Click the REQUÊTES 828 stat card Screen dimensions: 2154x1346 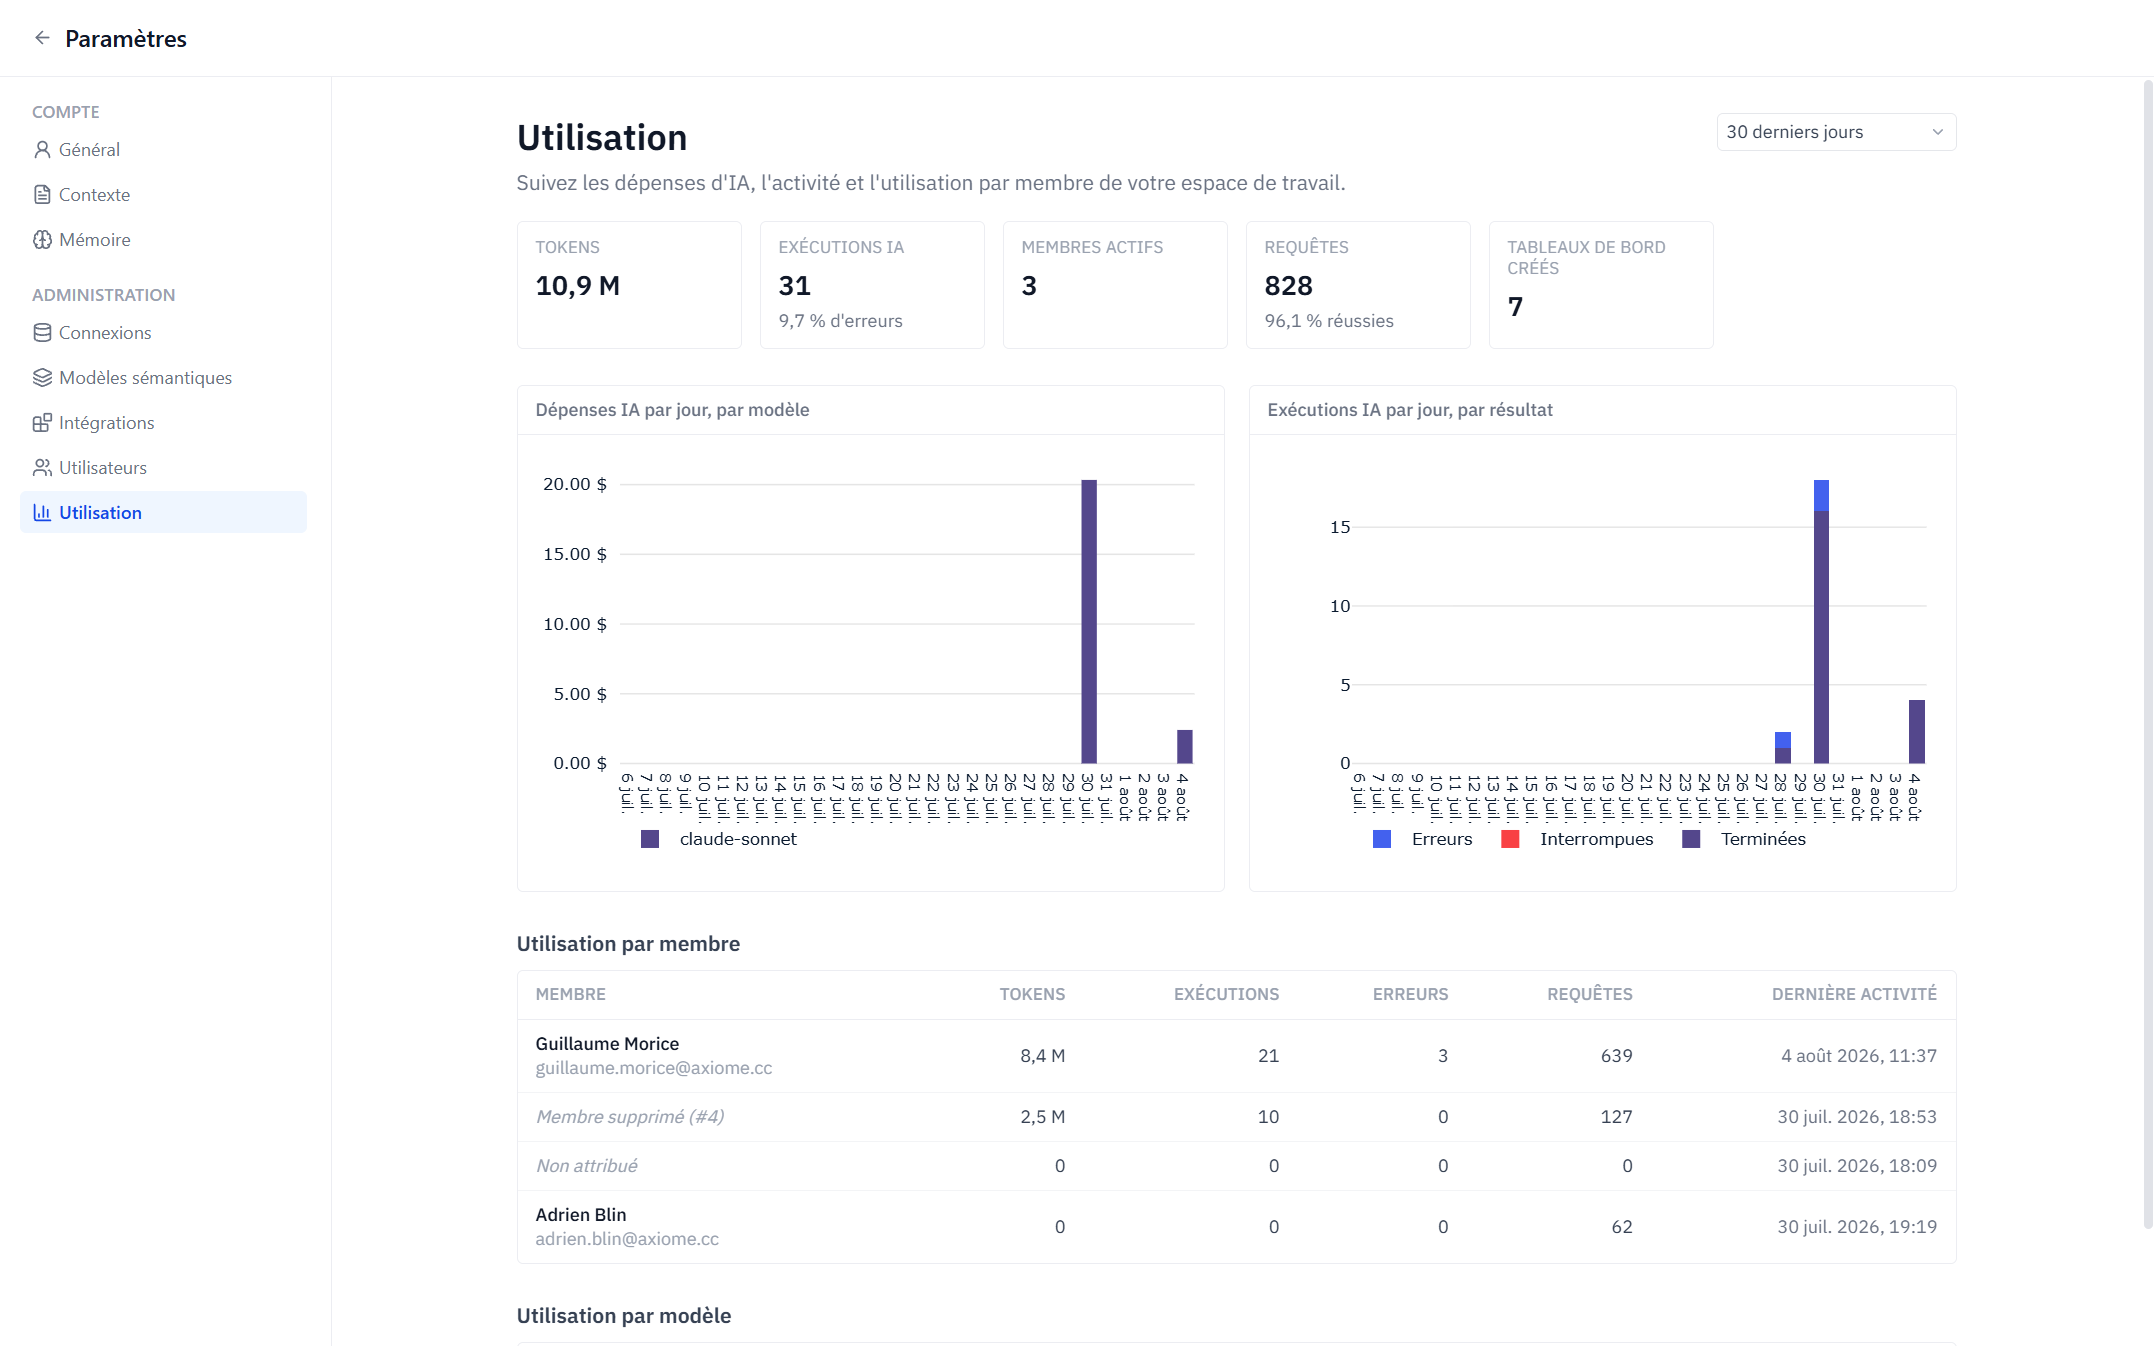pos(1358,285)
